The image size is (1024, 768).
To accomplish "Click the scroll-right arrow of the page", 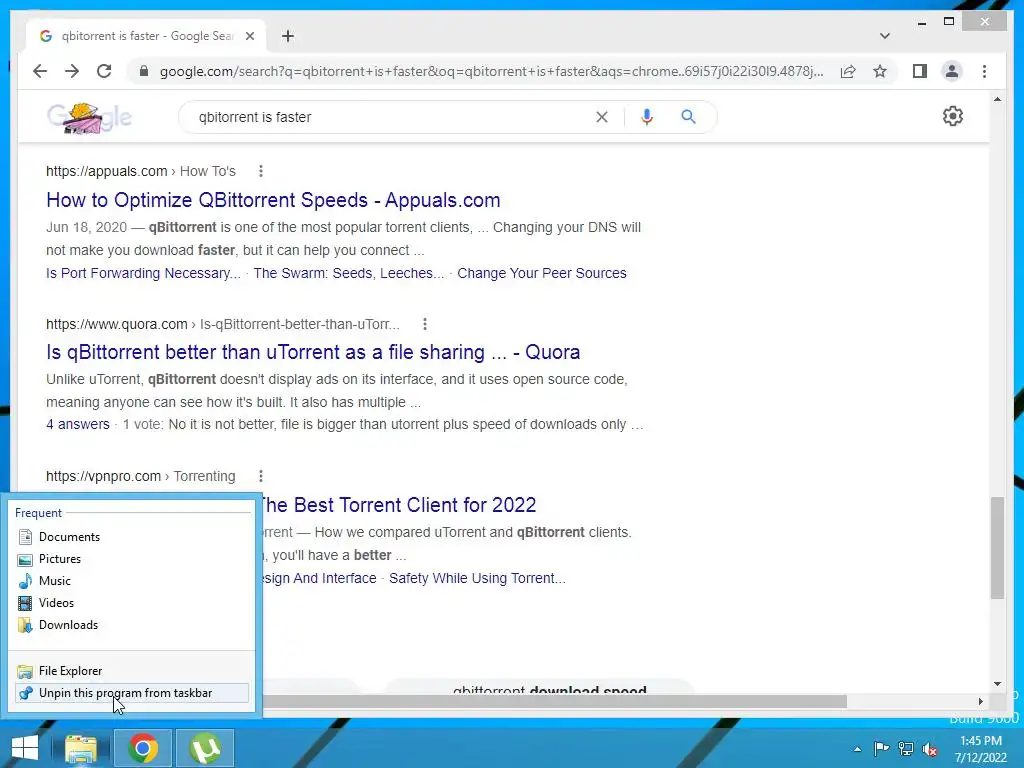I will (x=980, y=701).
